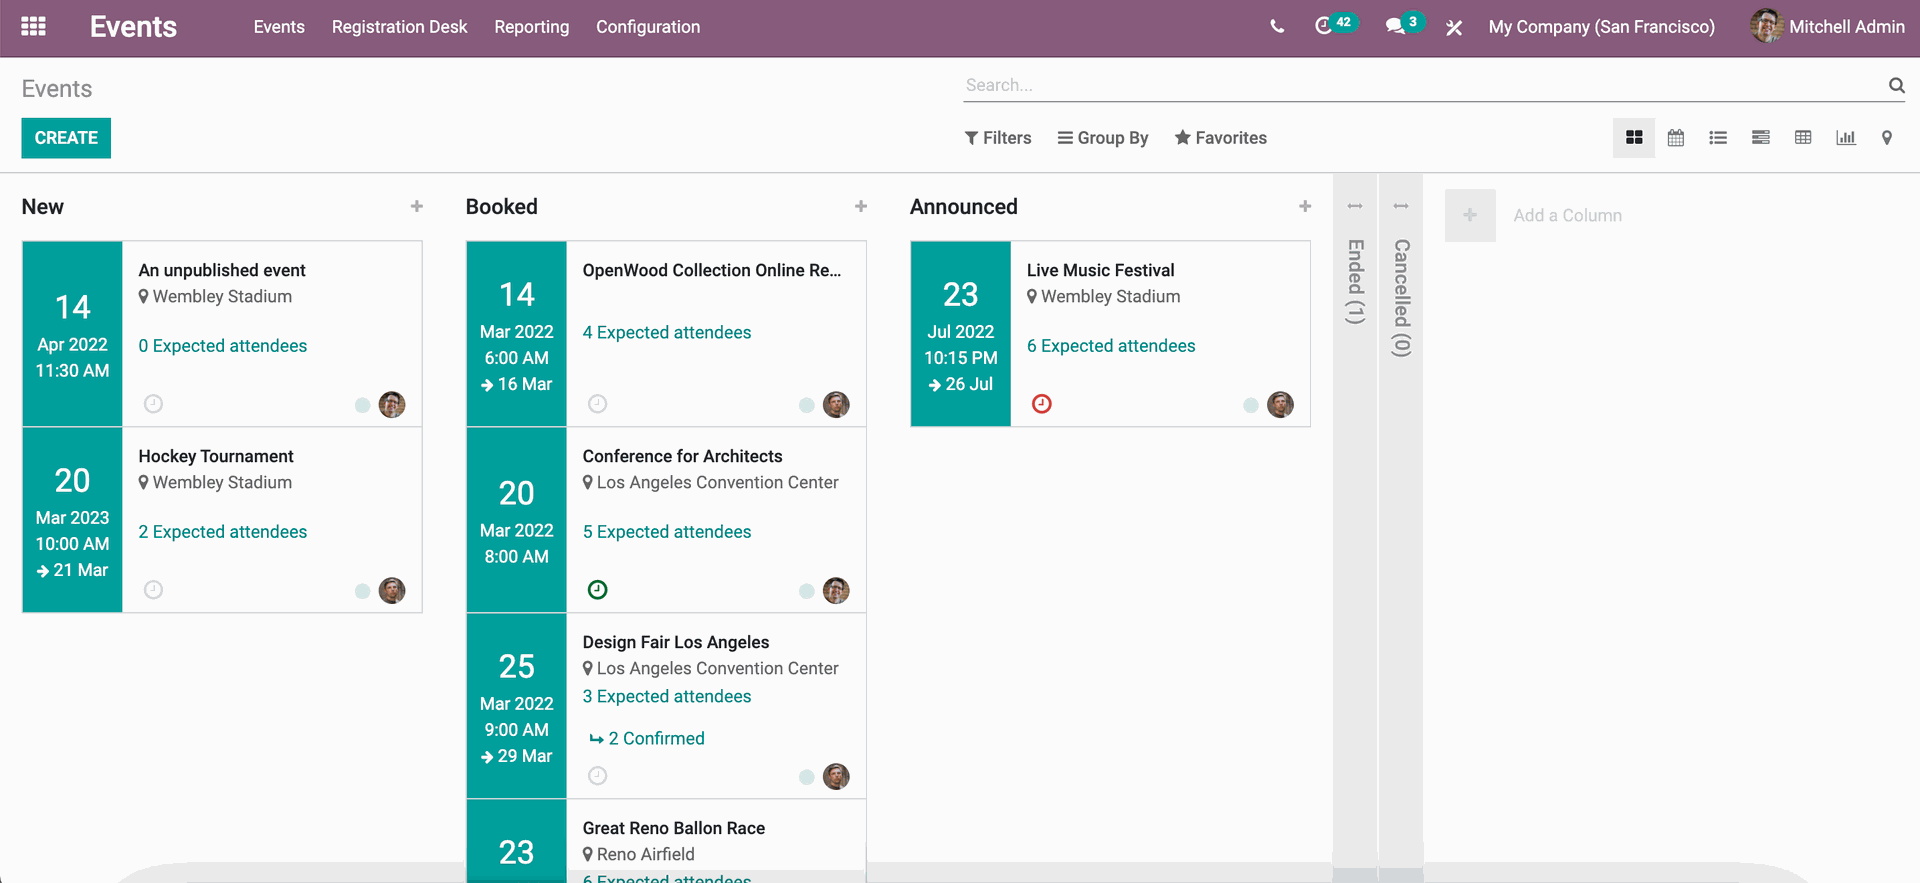
Task: Open the Live Music Festival card title
Action: tap(1100, 270)
